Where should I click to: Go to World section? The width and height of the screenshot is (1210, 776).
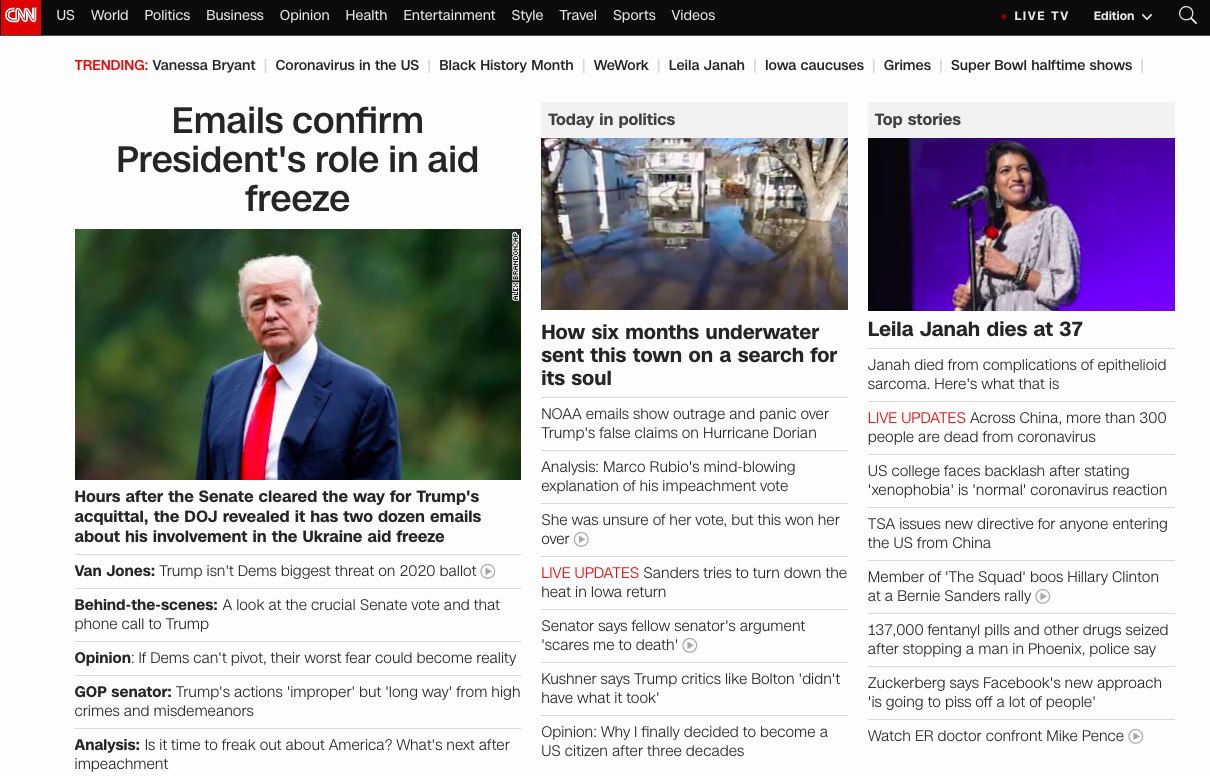109,15
